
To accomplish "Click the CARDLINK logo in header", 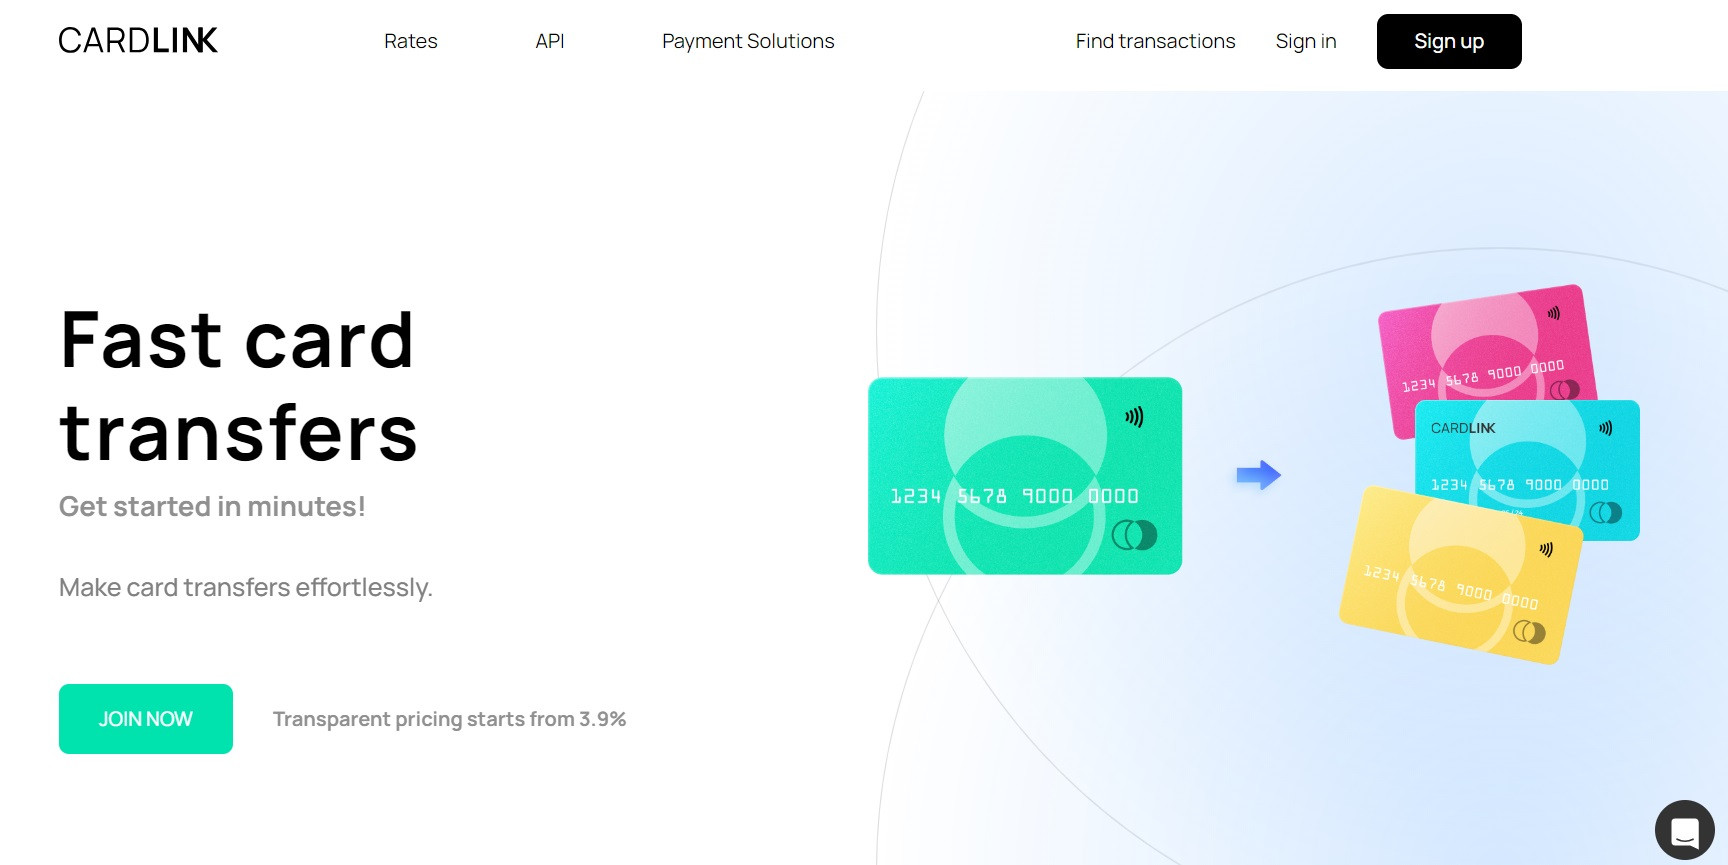I will (138, 40).
